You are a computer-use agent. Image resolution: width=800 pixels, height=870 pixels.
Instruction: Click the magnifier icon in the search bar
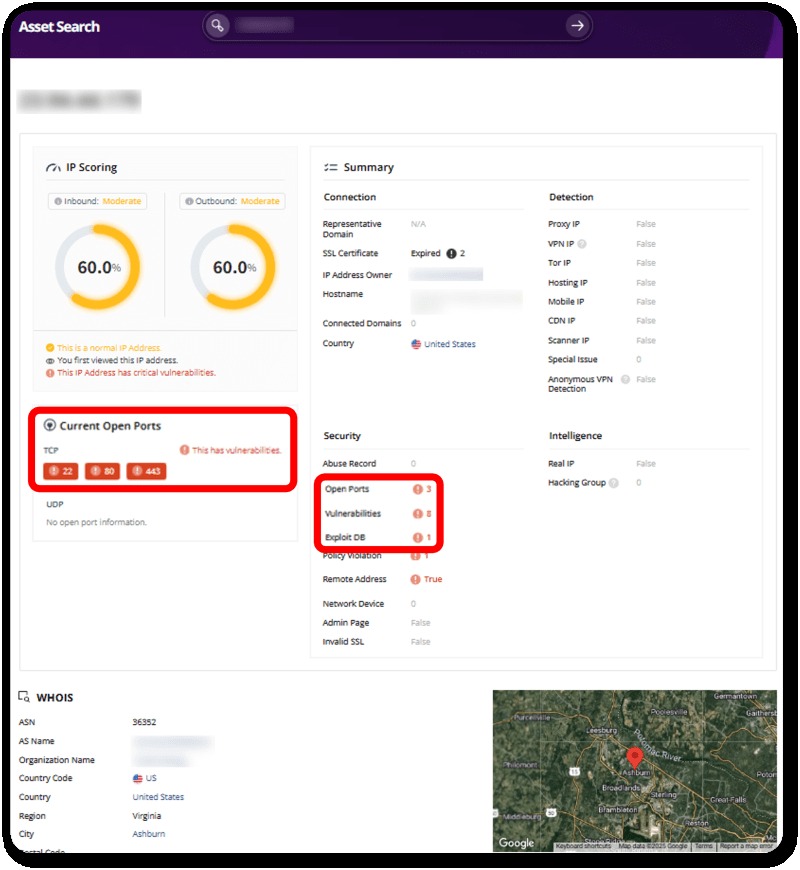click(x=218, y=25)
